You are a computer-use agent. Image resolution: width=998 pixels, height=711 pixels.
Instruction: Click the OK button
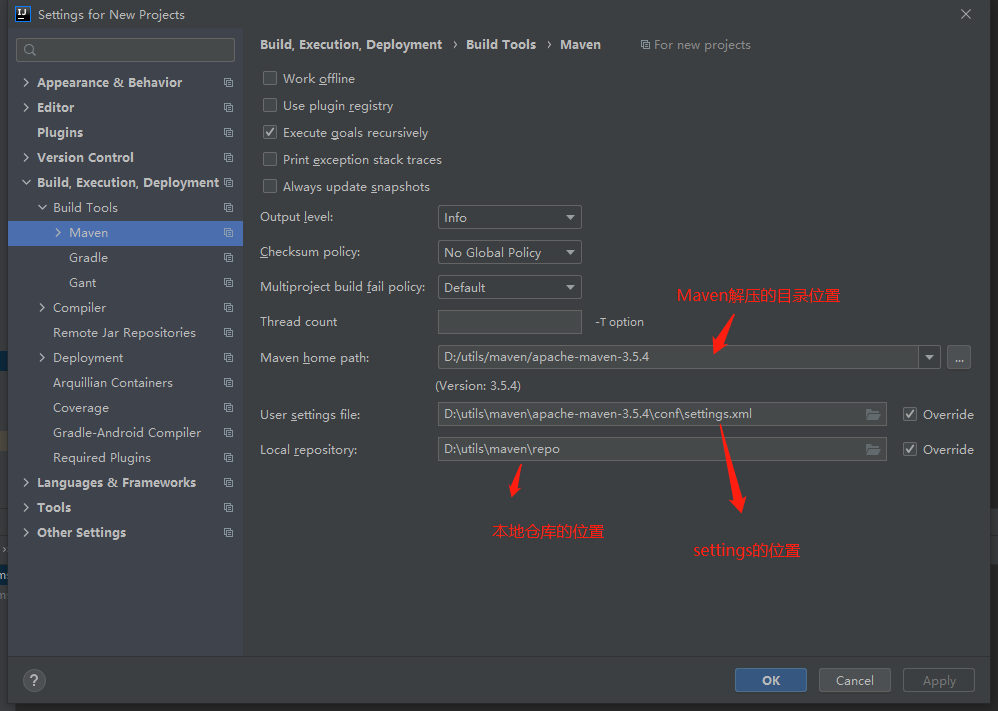[x=771, y=680]
